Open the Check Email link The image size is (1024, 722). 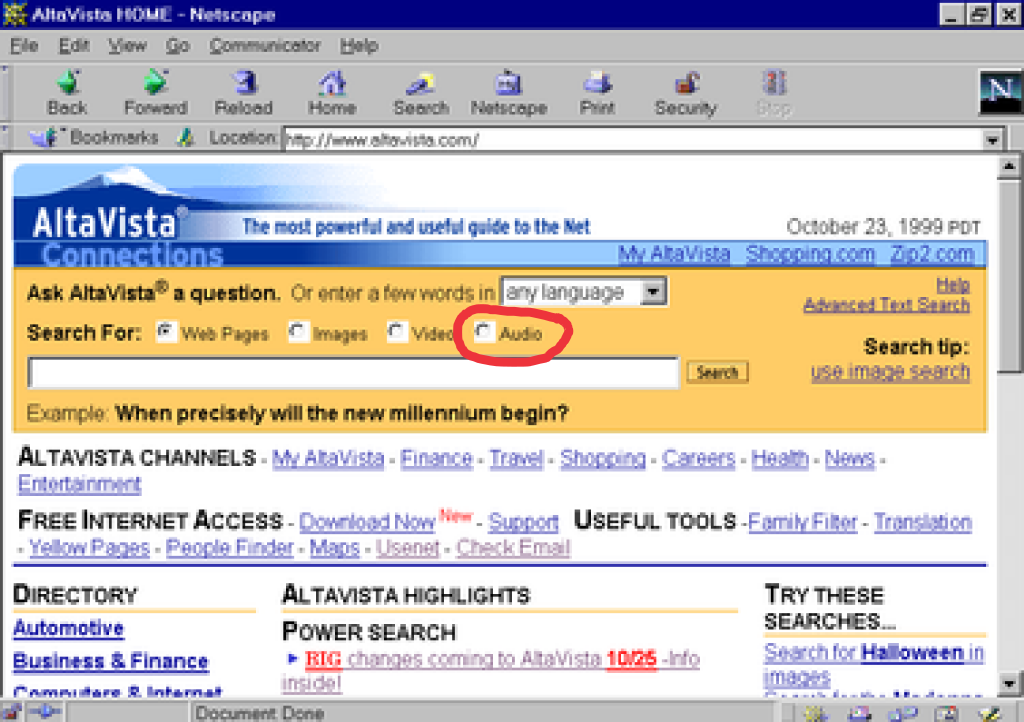(513, 547)
